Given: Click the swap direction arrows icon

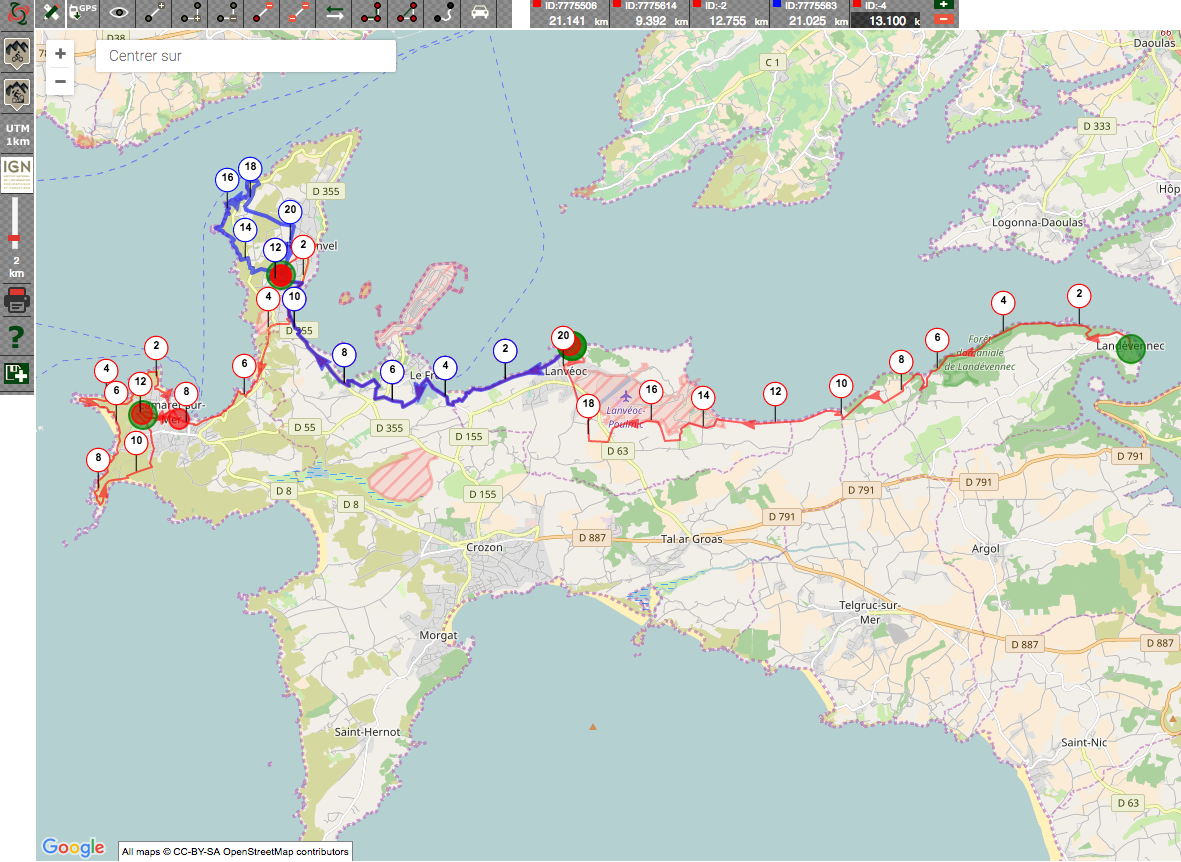Looking at the screenshot, I should pos(335,12).
